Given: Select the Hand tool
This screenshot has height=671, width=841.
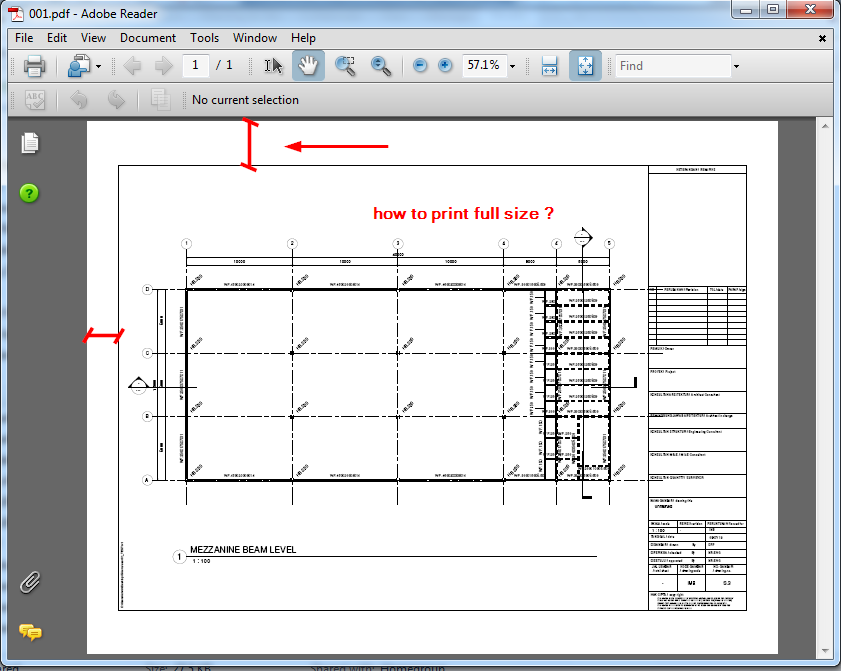Looking at the screenshot, I should pyautogui.click(x=307, y=65).
